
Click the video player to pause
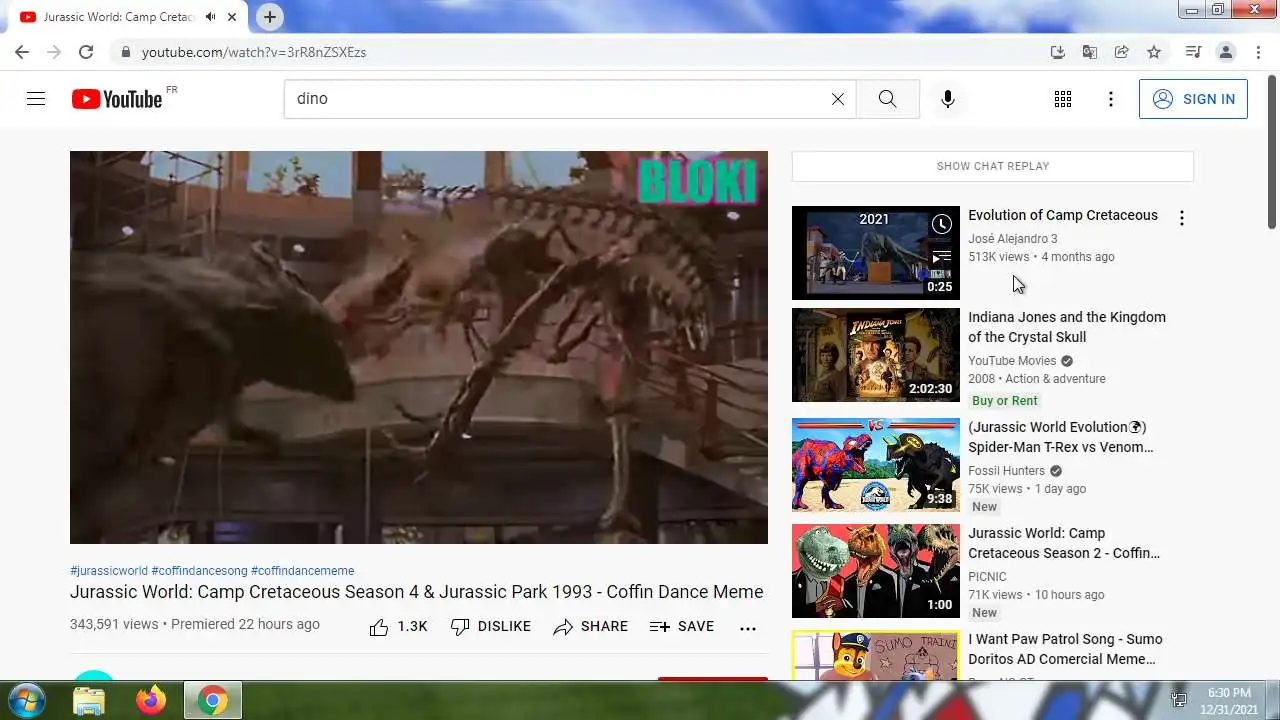pyautogui.click(x=419, y=348)
